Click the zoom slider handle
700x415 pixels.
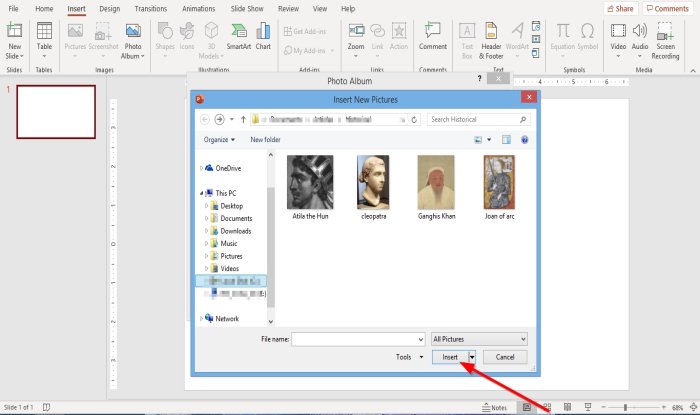tap(625, 407)
